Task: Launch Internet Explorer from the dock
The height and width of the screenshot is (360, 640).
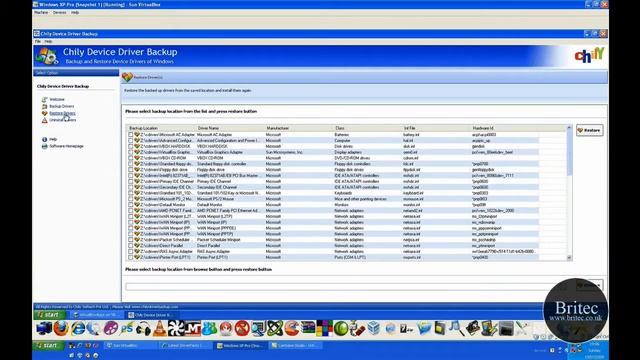Action: tap(78, 328)
